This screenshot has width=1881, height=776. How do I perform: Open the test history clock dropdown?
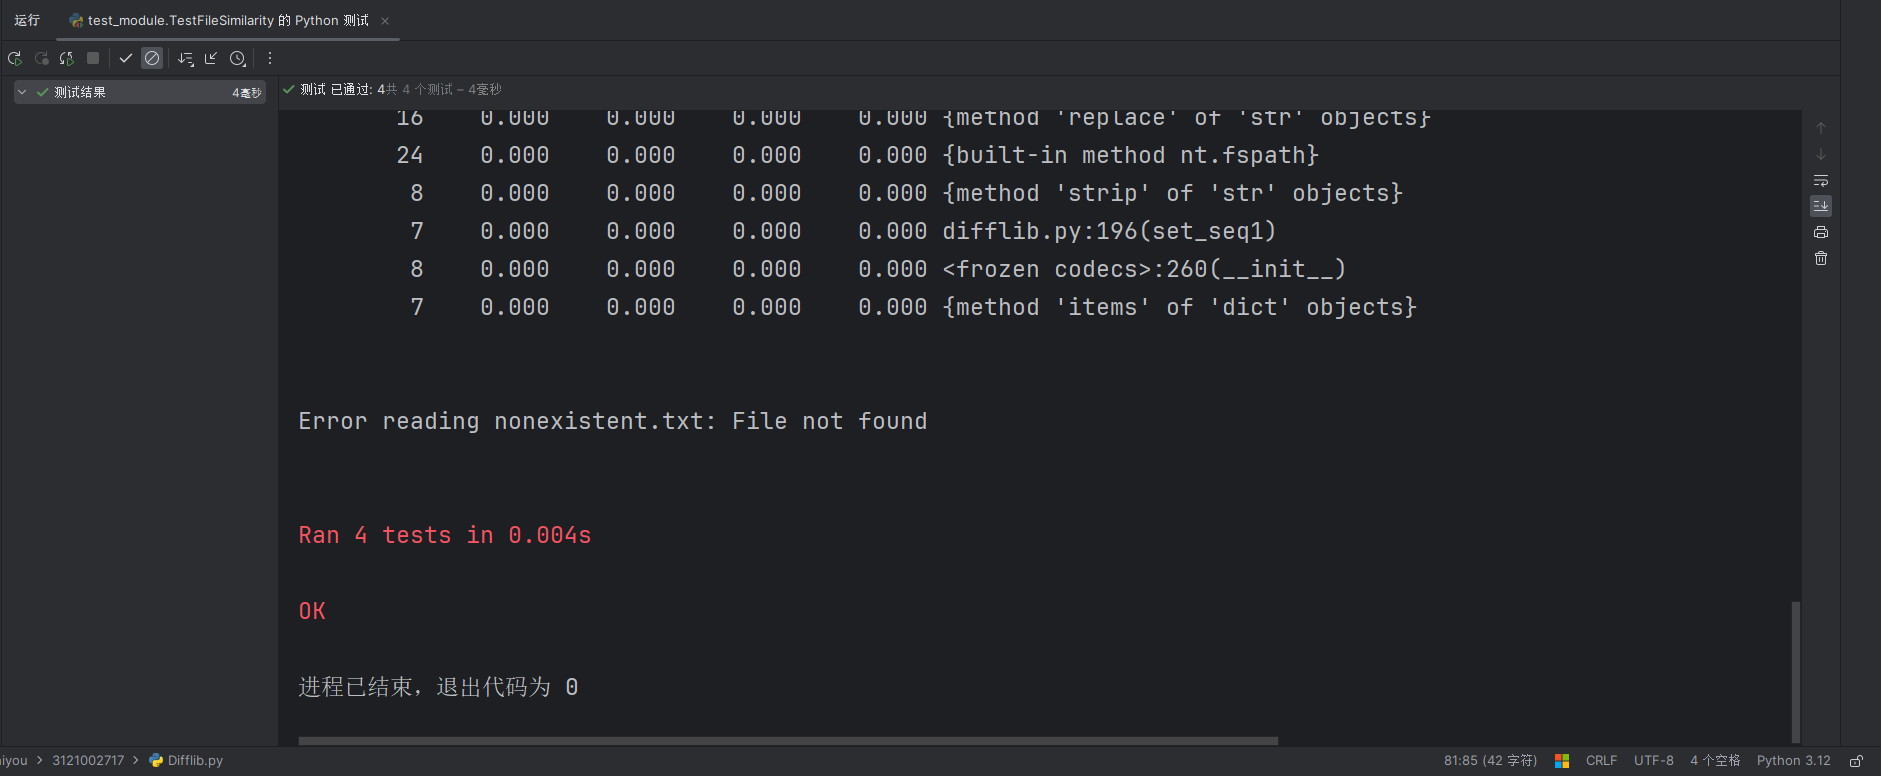pyautogui.click(x=238, y=59)
